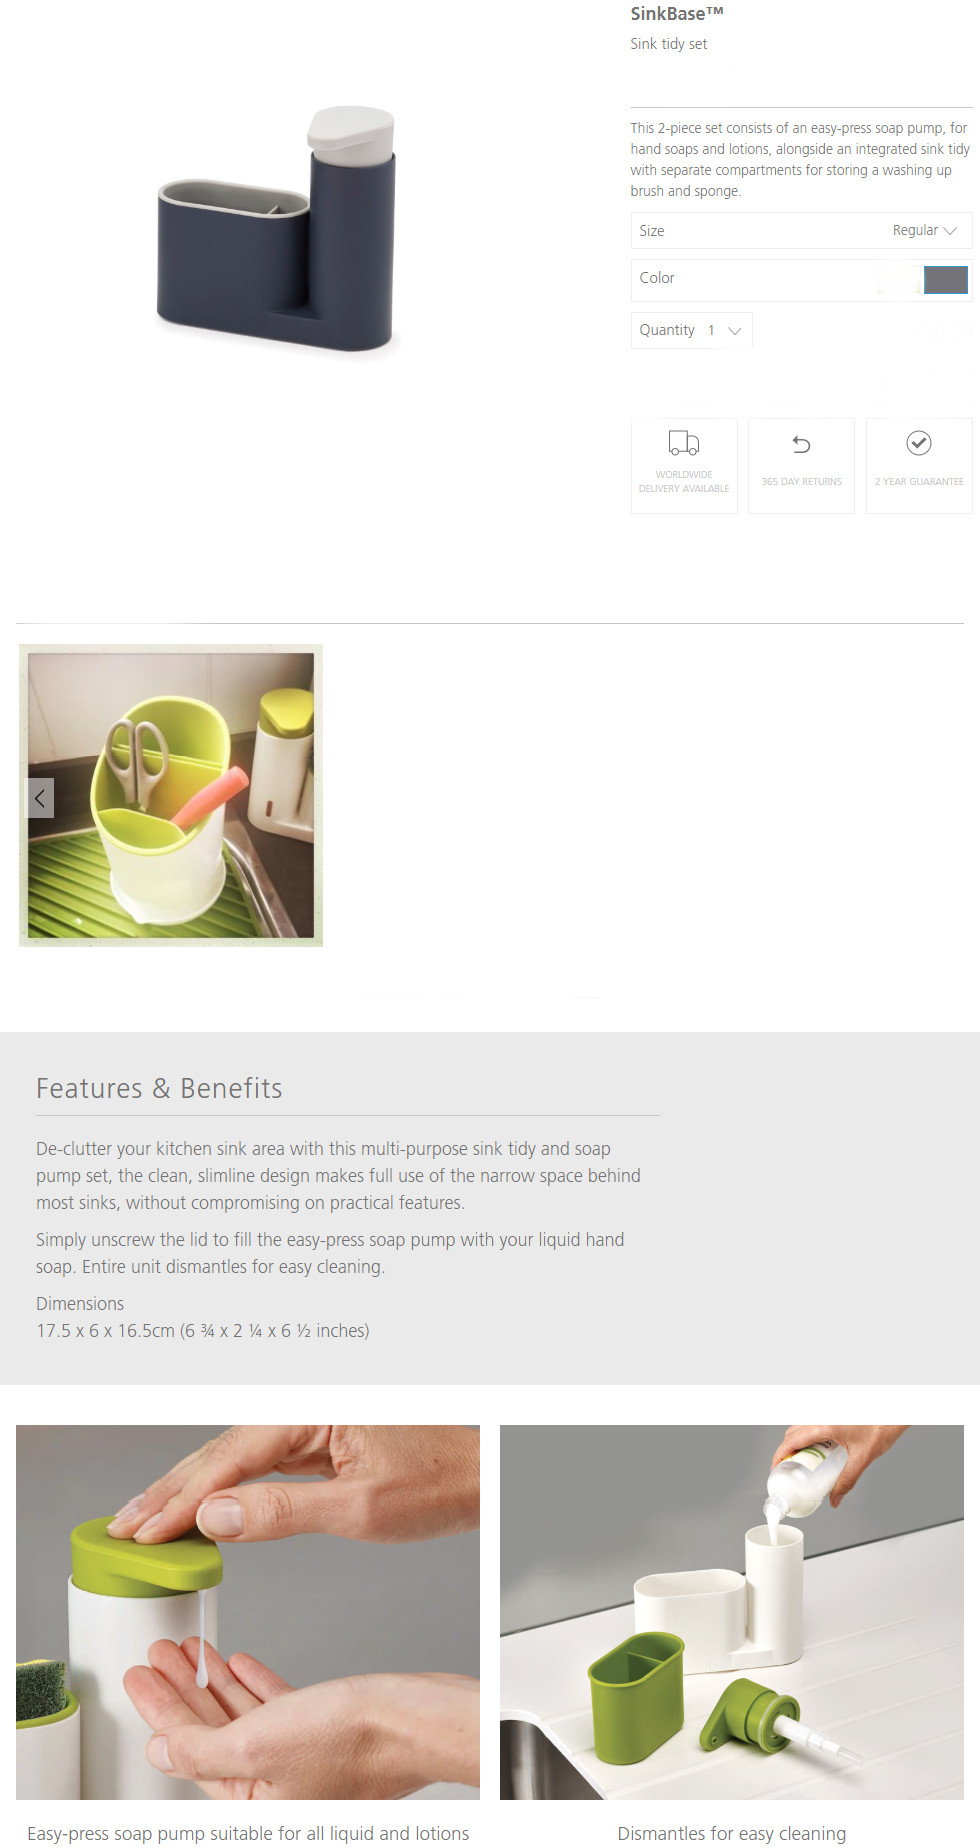Click the SinkBase product title
The width and height of the screenshot is (980, 1848).
point(677,14)
